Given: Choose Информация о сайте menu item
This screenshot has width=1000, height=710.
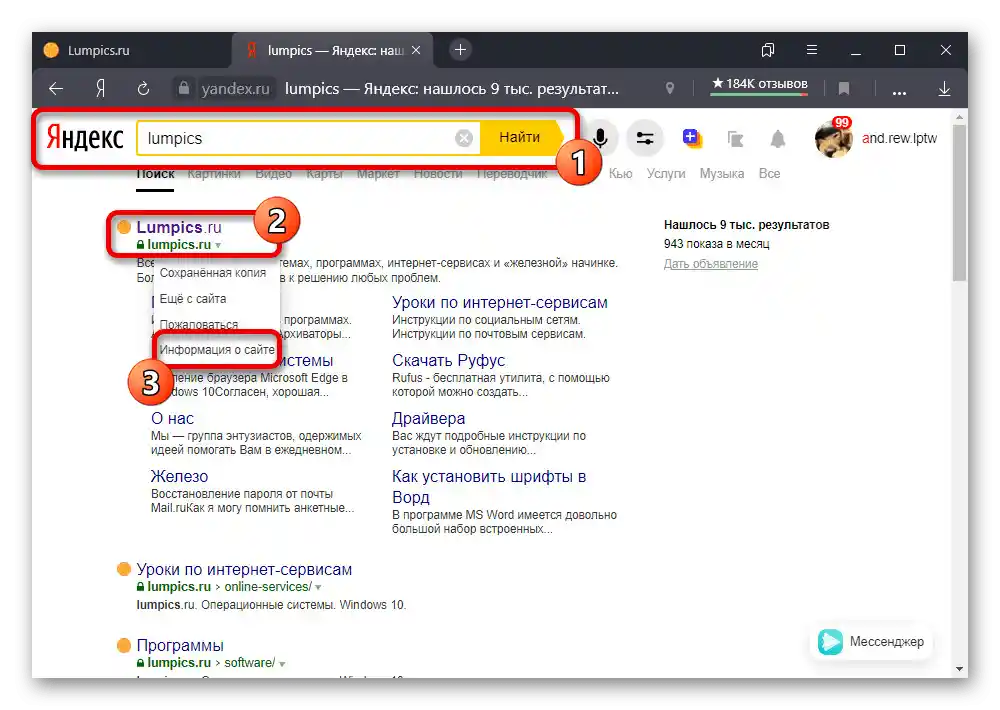Looking at the screenshot, I should [217, 350].
